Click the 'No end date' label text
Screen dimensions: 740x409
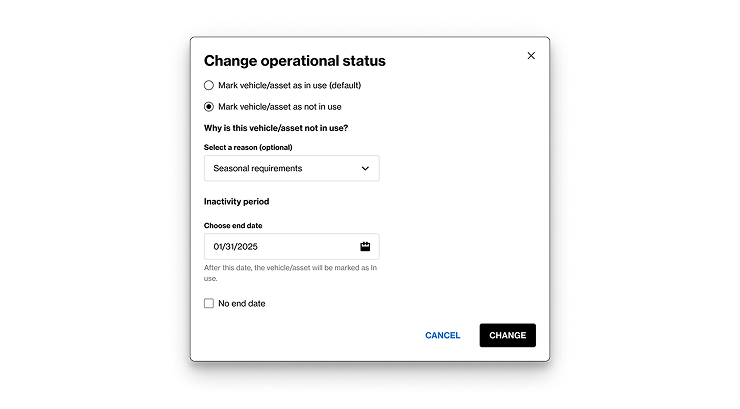point(242,303)
